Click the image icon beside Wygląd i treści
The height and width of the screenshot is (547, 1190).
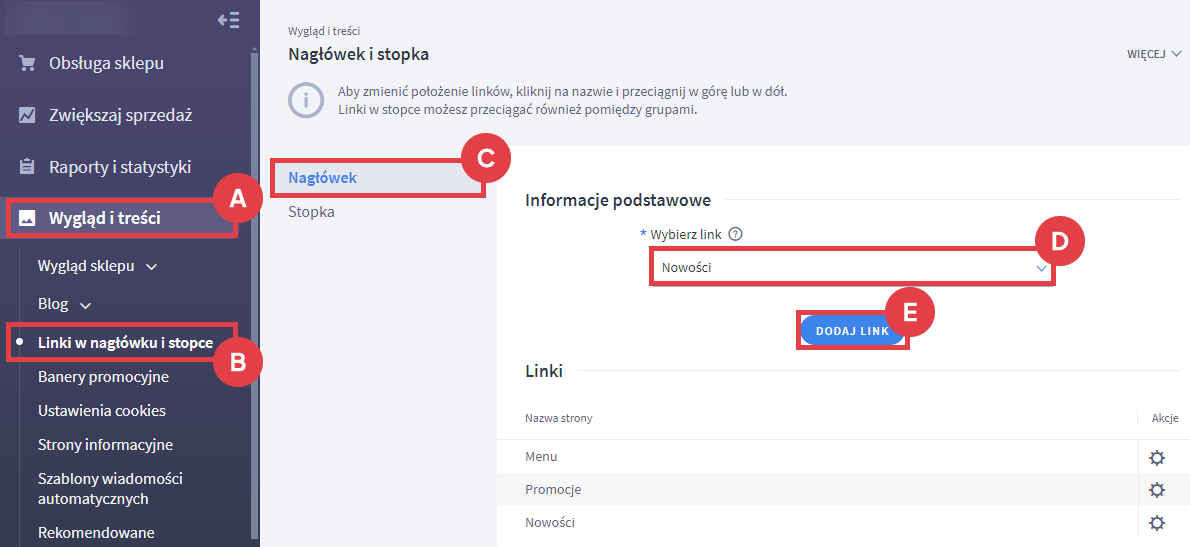27,218
